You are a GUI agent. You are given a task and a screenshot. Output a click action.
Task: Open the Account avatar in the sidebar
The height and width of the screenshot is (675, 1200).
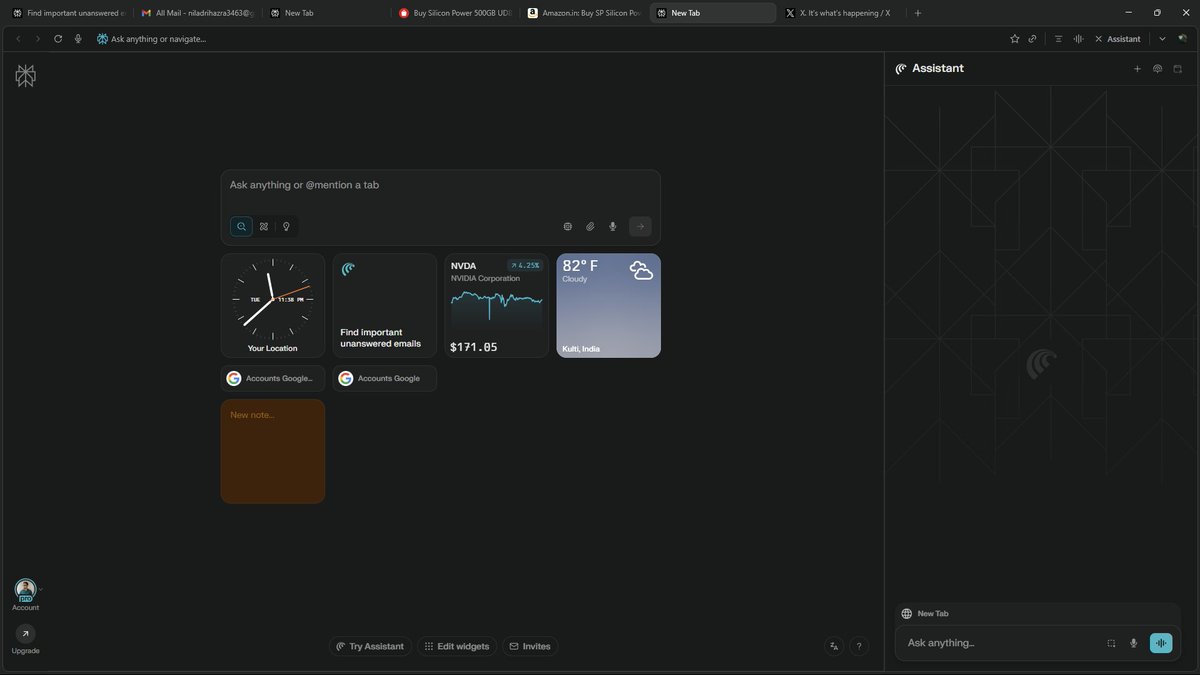point(25,590)
